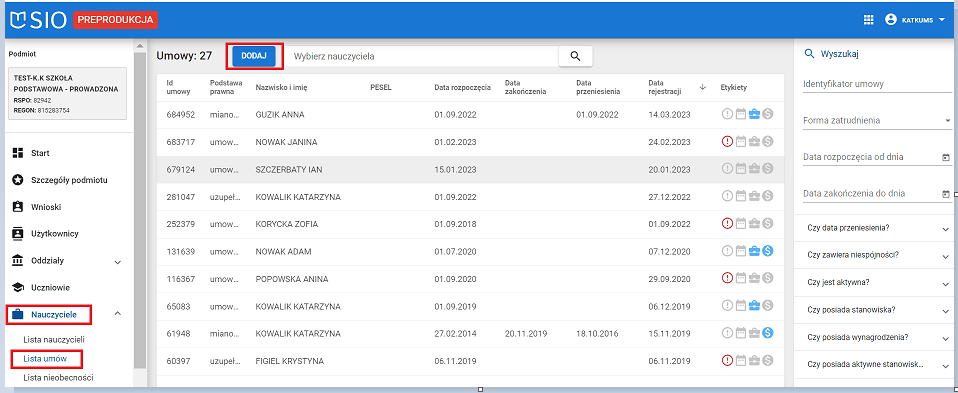Expand Czy posiada stanowiska? filter
The height and width of the screenshot is (393, 958).
click(x=876, y=310)
